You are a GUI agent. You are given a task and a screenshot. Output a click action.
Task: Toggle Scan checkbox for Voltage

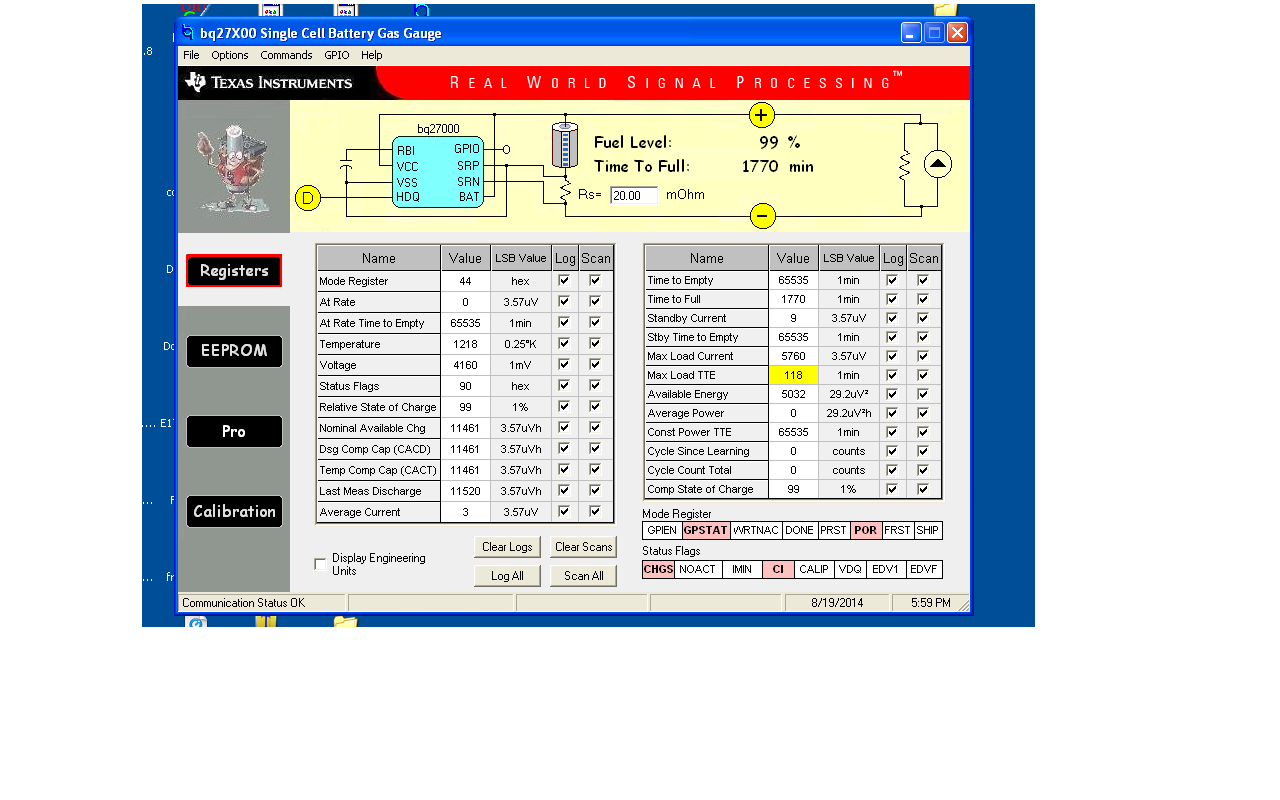coord(595,365)
